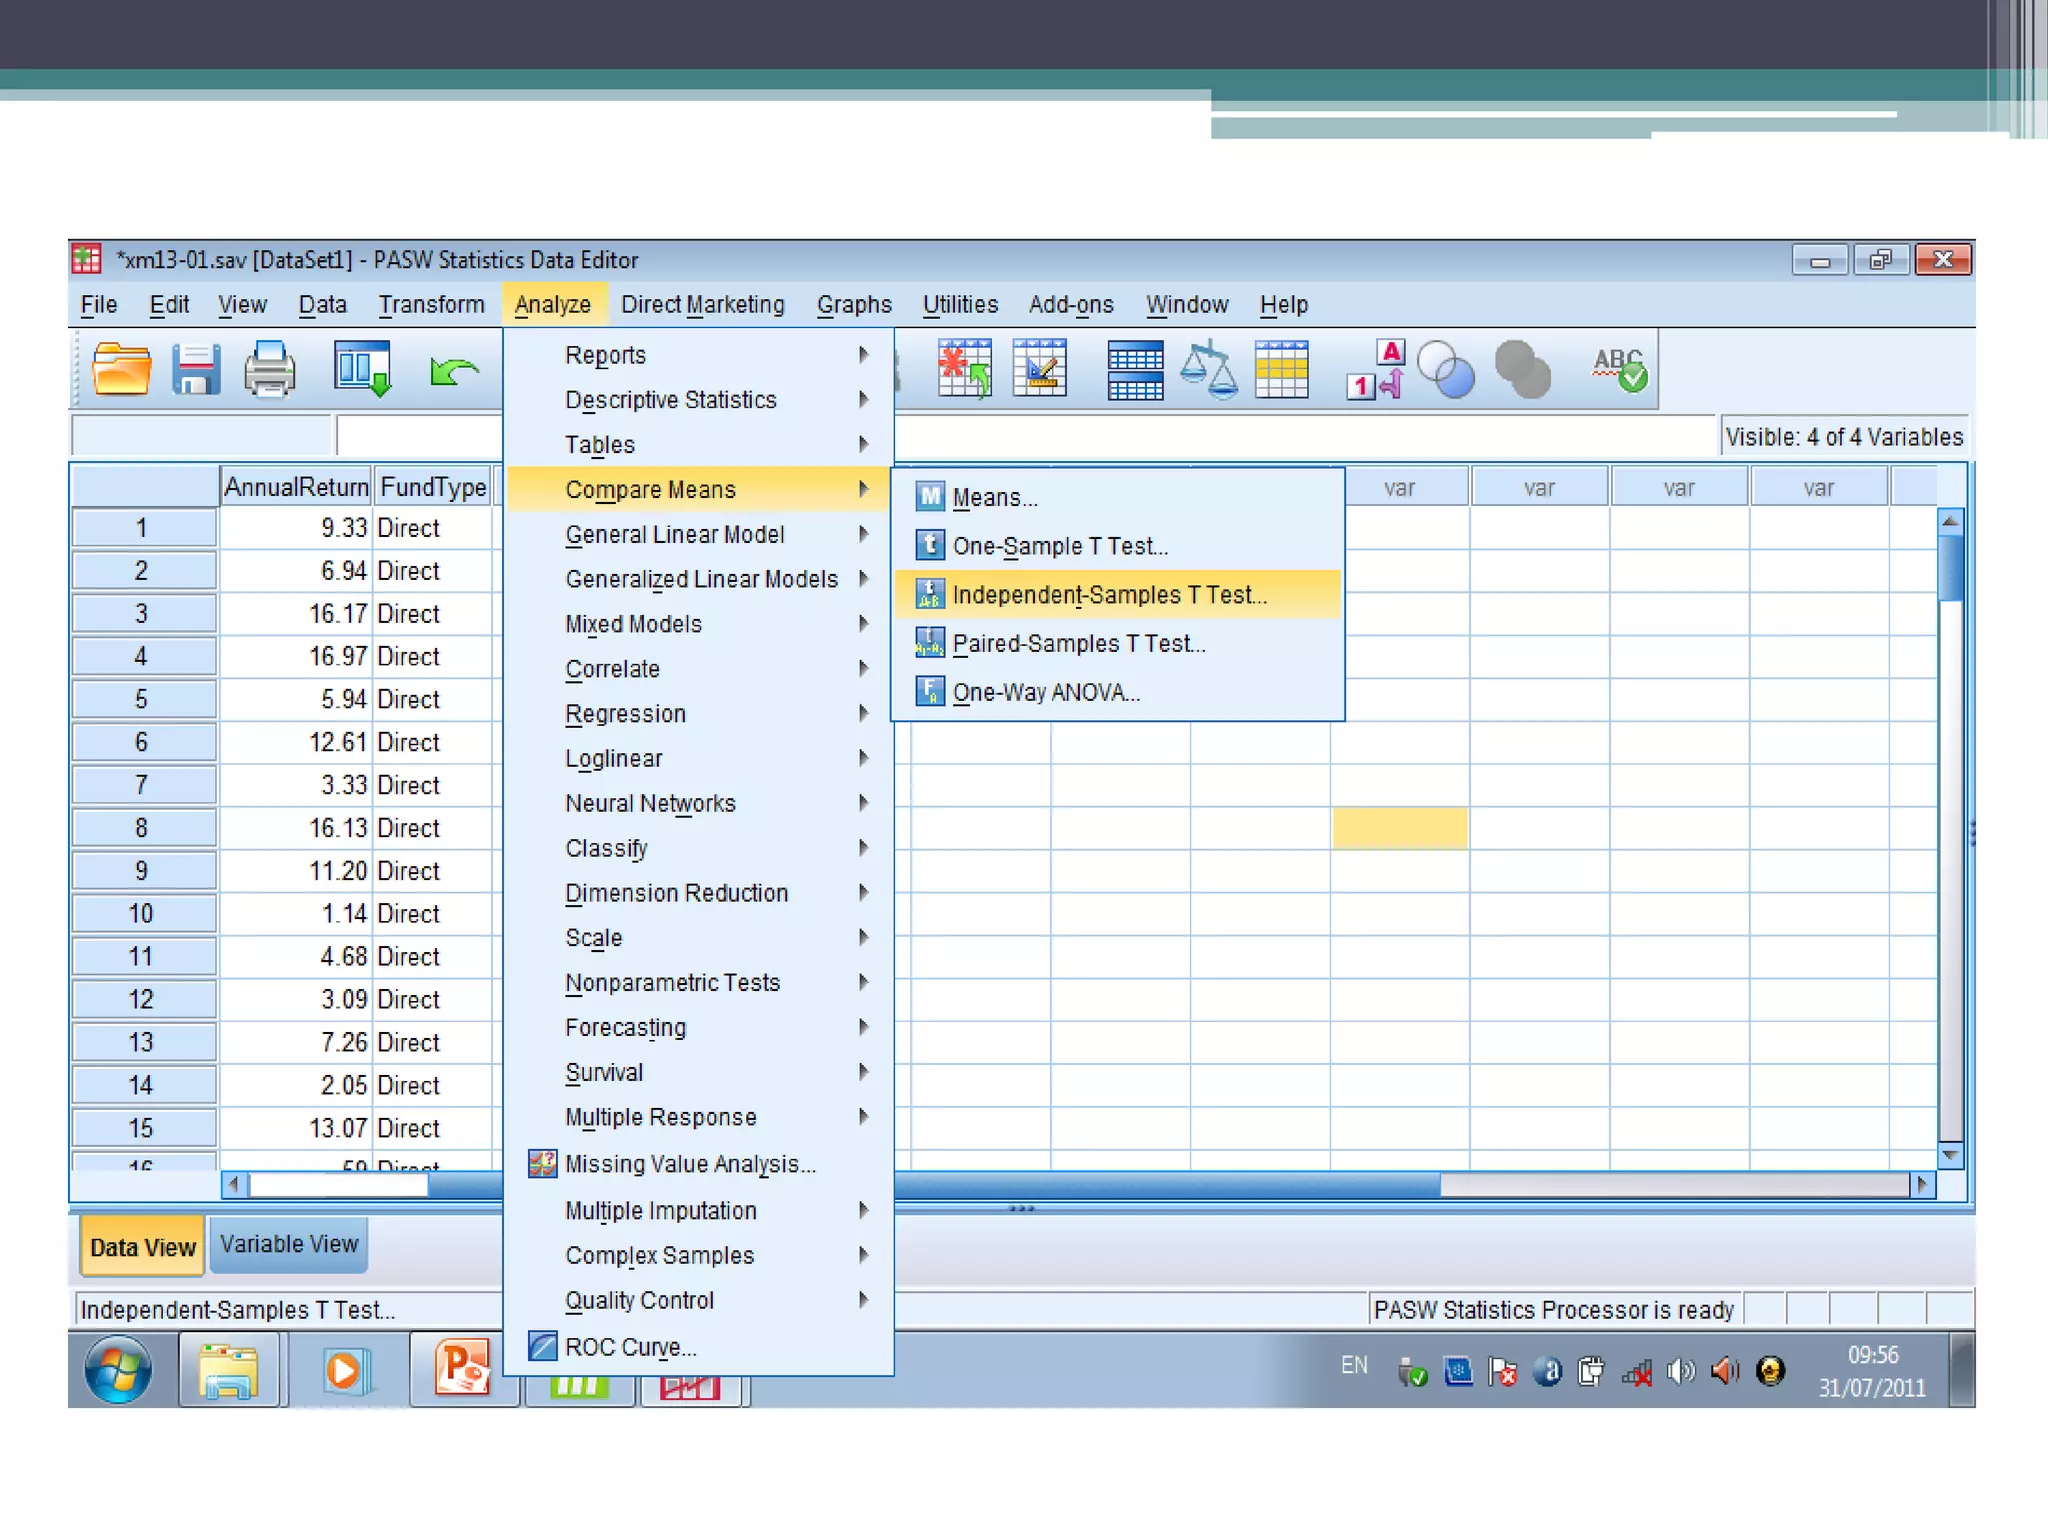Viewport: 2048px width, 1536px height.
Task: Open the Quality Control submenu
Action: (x=699, y=1301)
